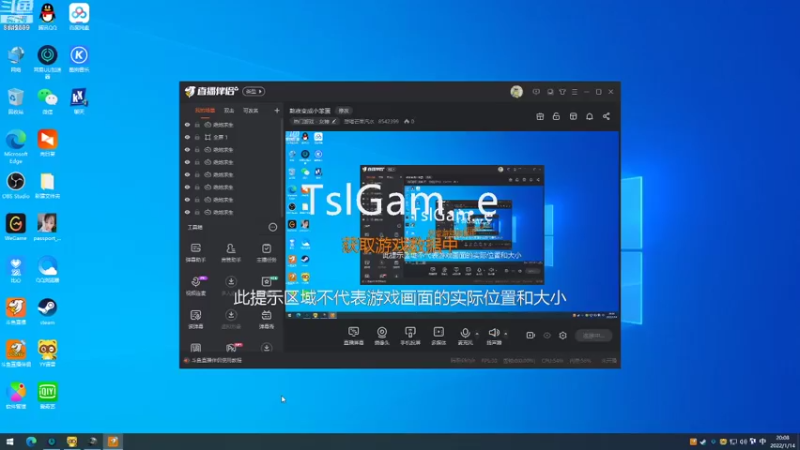Click the microphone icon in bottom toolbar
Viewport: 800px width, 450px height.
click(x=465, y=333)
